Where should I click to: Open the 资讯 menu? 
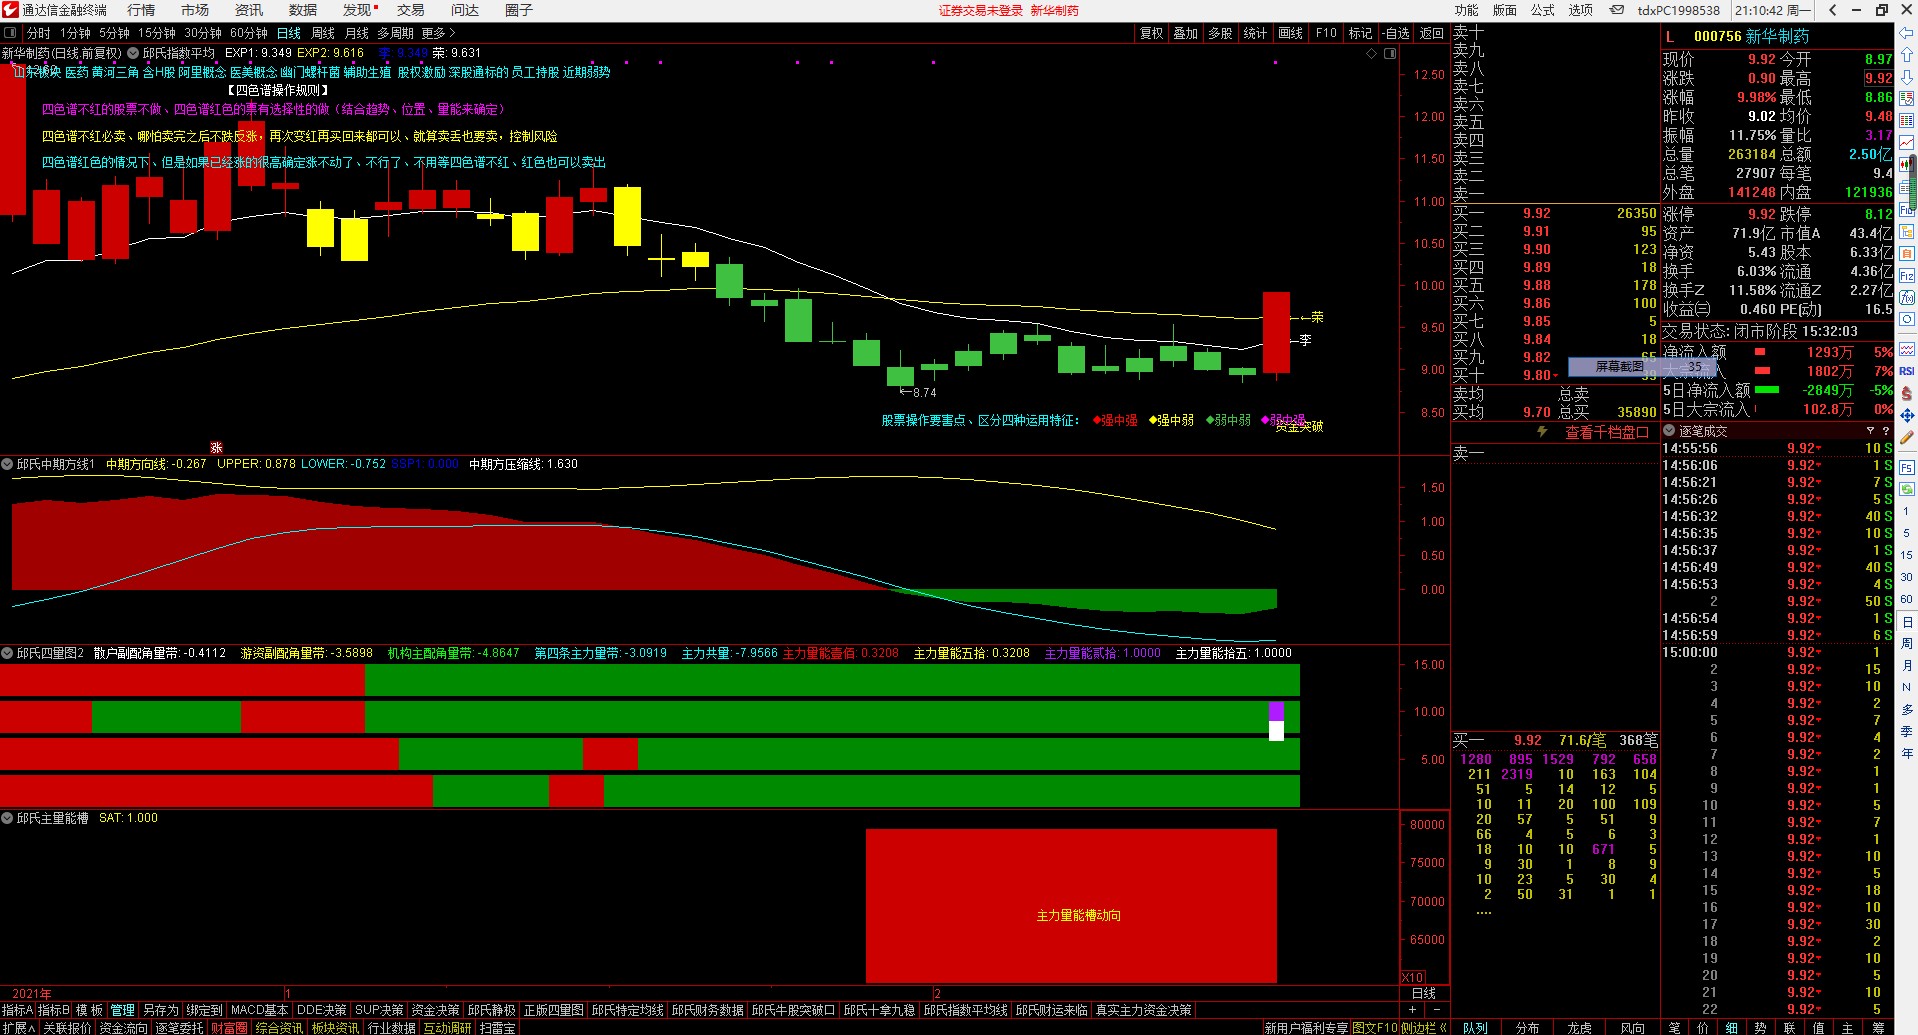coord(249,10)
